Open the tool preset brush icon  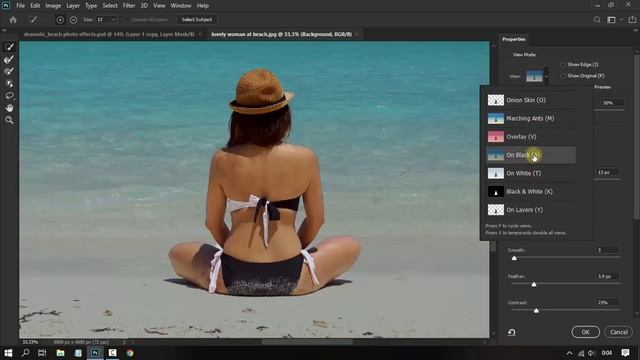(x=33, y=20)
